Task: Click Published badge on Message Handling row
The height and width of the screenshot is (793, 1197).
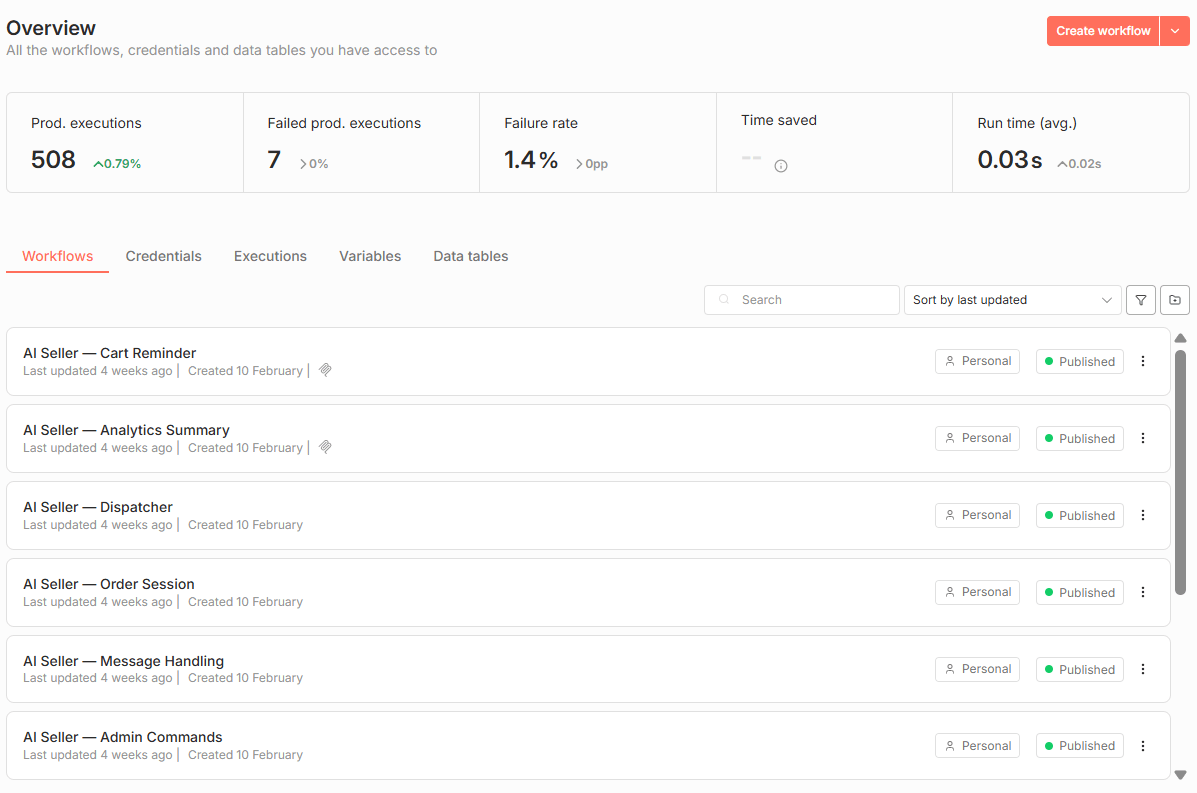Action: coord(1079,669)
